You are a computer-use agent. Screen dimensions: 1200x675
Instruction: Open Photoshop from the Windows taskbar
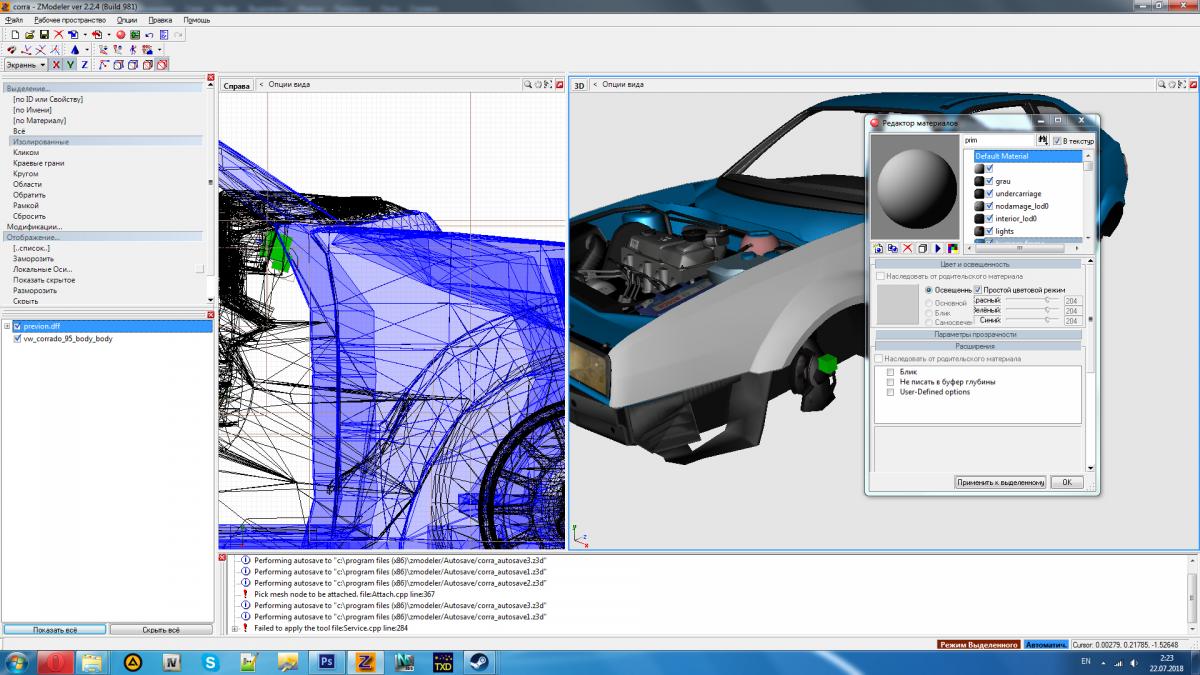pos(326,662)
